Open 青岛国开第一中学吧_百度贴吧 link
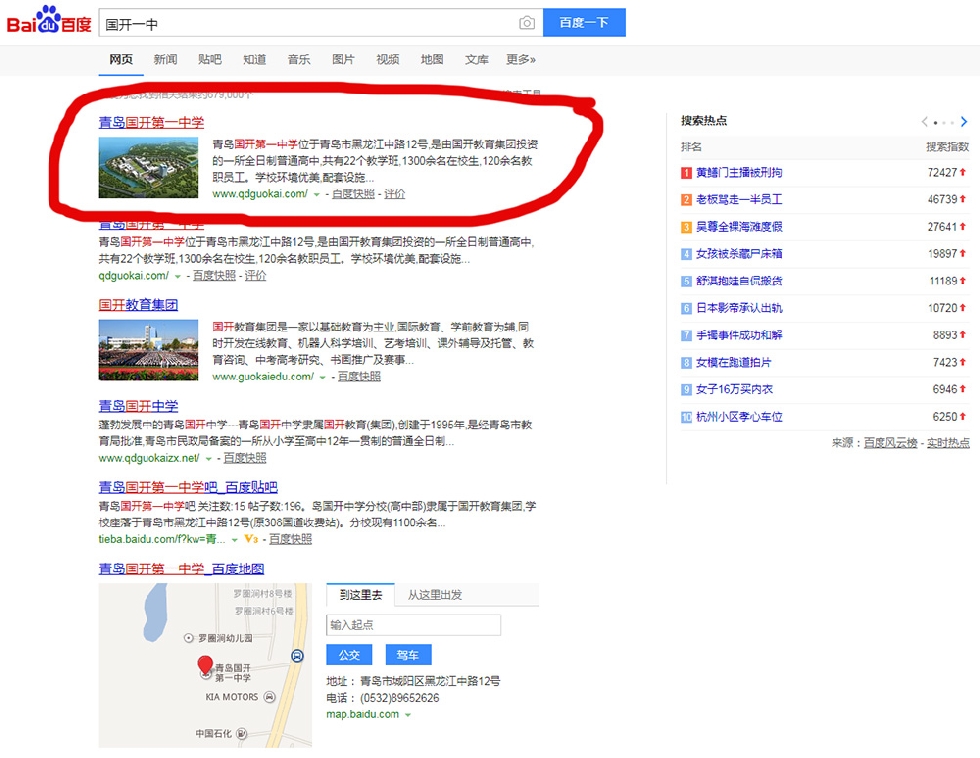 [x=188, y=487]
